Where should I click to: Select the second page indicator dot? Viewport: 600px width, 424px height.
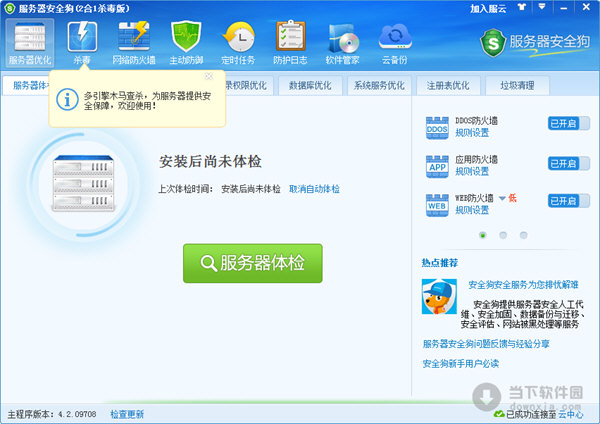(503, 235)
